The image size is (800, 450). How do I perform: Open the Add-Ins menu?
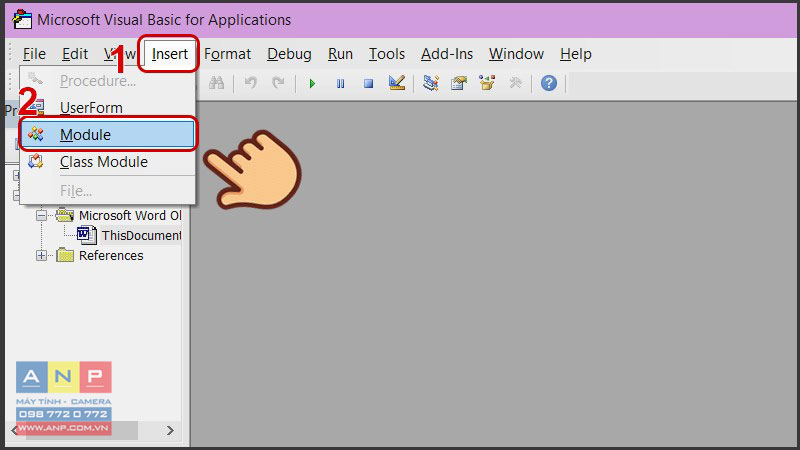(447, 54)
